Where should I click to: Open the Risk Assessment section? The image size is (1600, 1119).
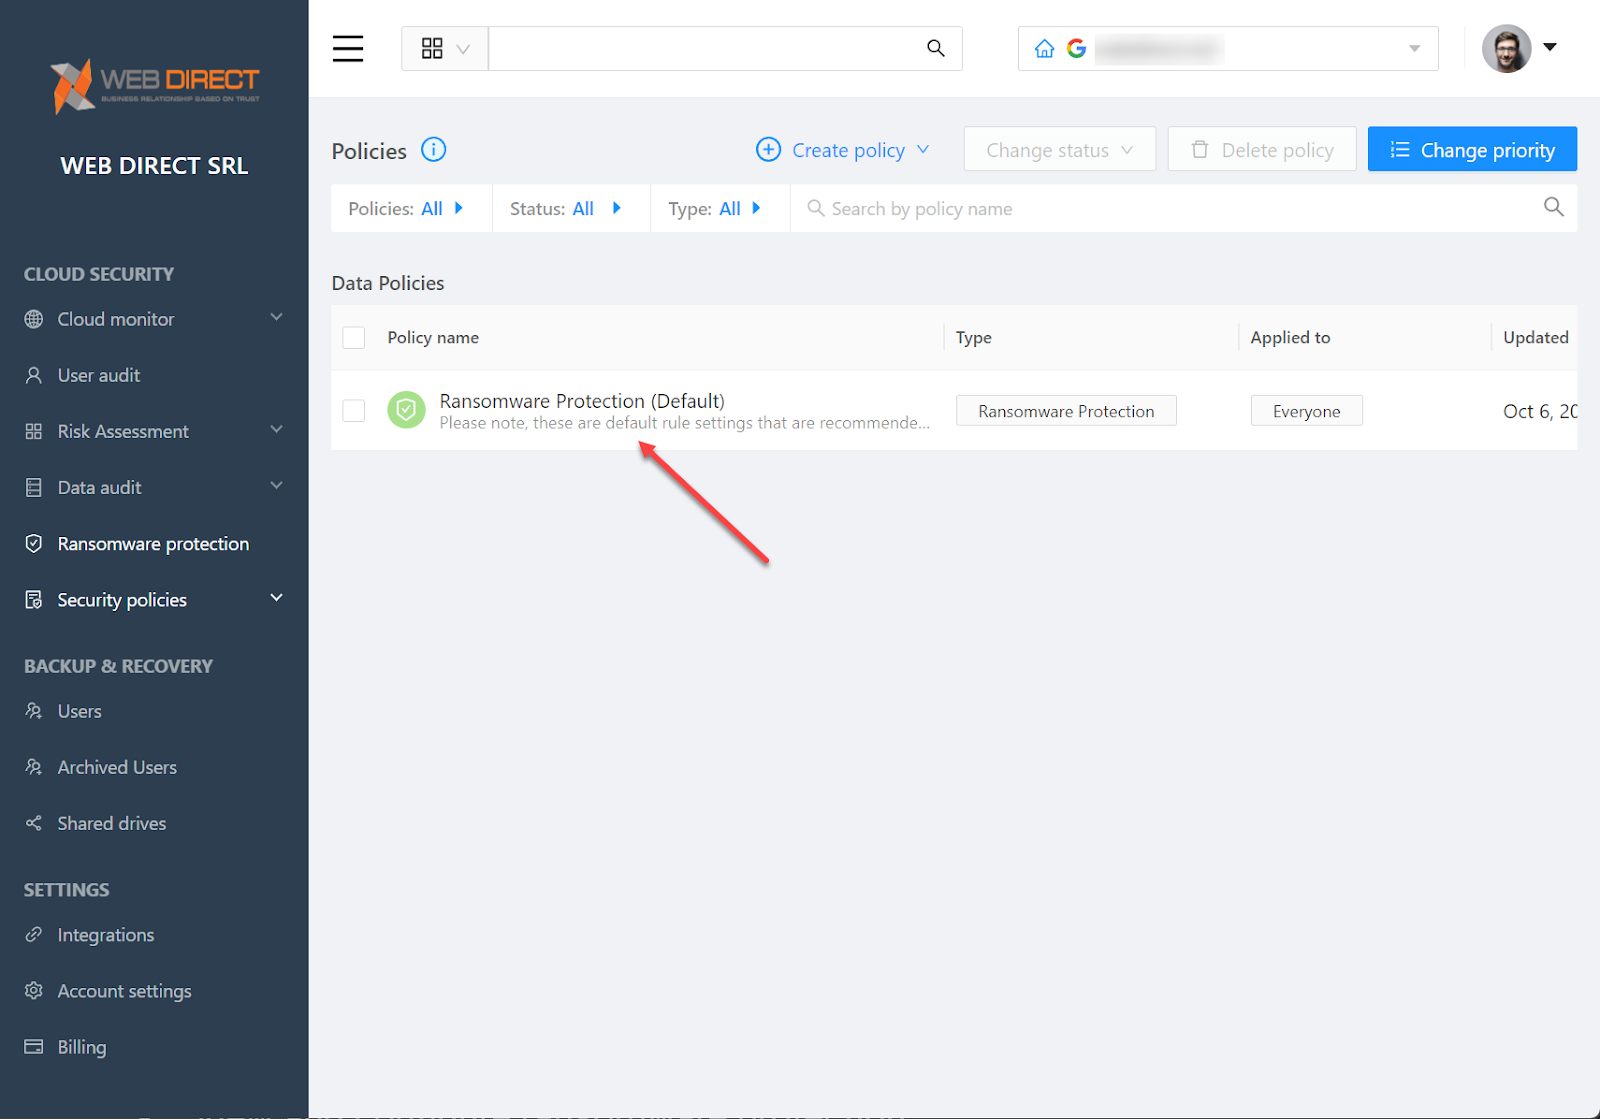[x=122, y=431]
